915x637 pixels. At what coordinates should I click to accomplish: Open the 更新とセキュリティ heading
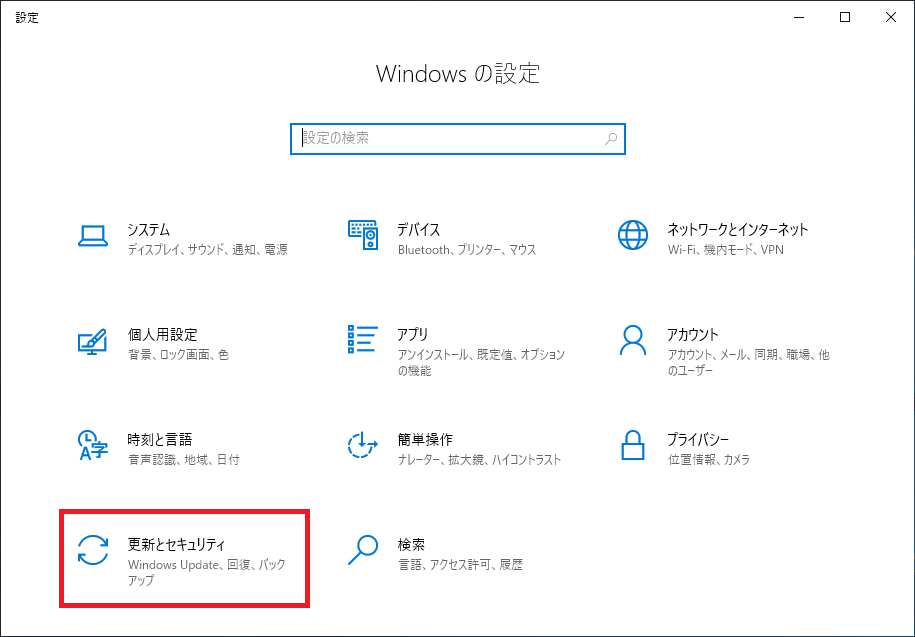pos(176,544)
